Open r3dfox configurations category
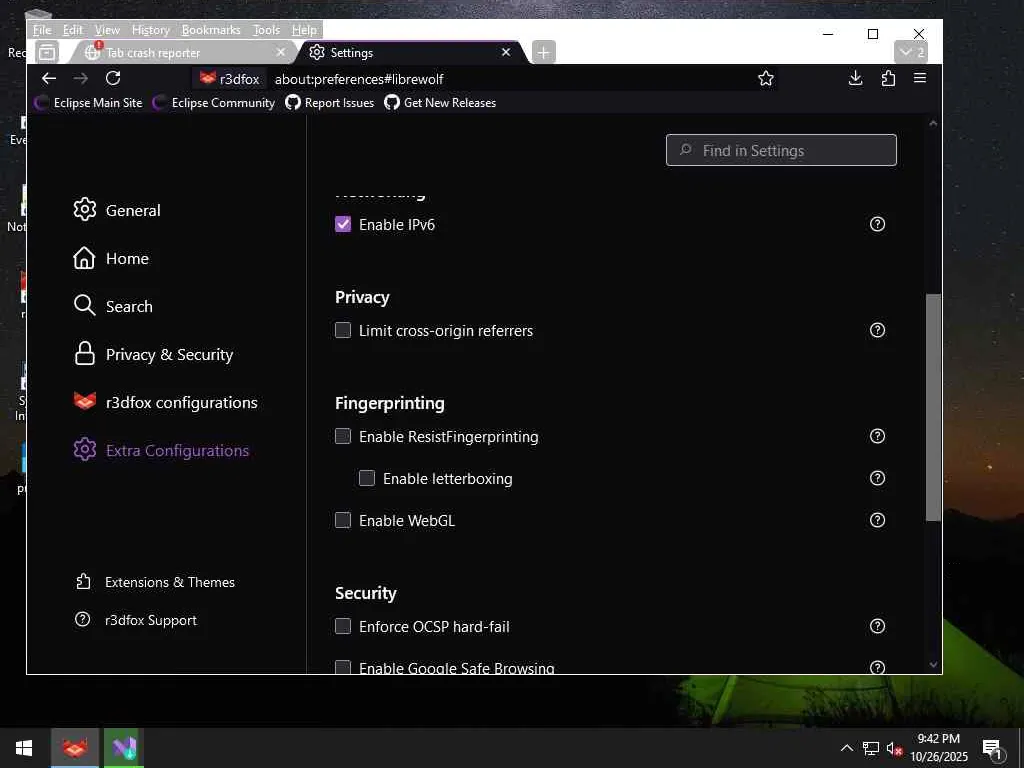 coord(166,402)
